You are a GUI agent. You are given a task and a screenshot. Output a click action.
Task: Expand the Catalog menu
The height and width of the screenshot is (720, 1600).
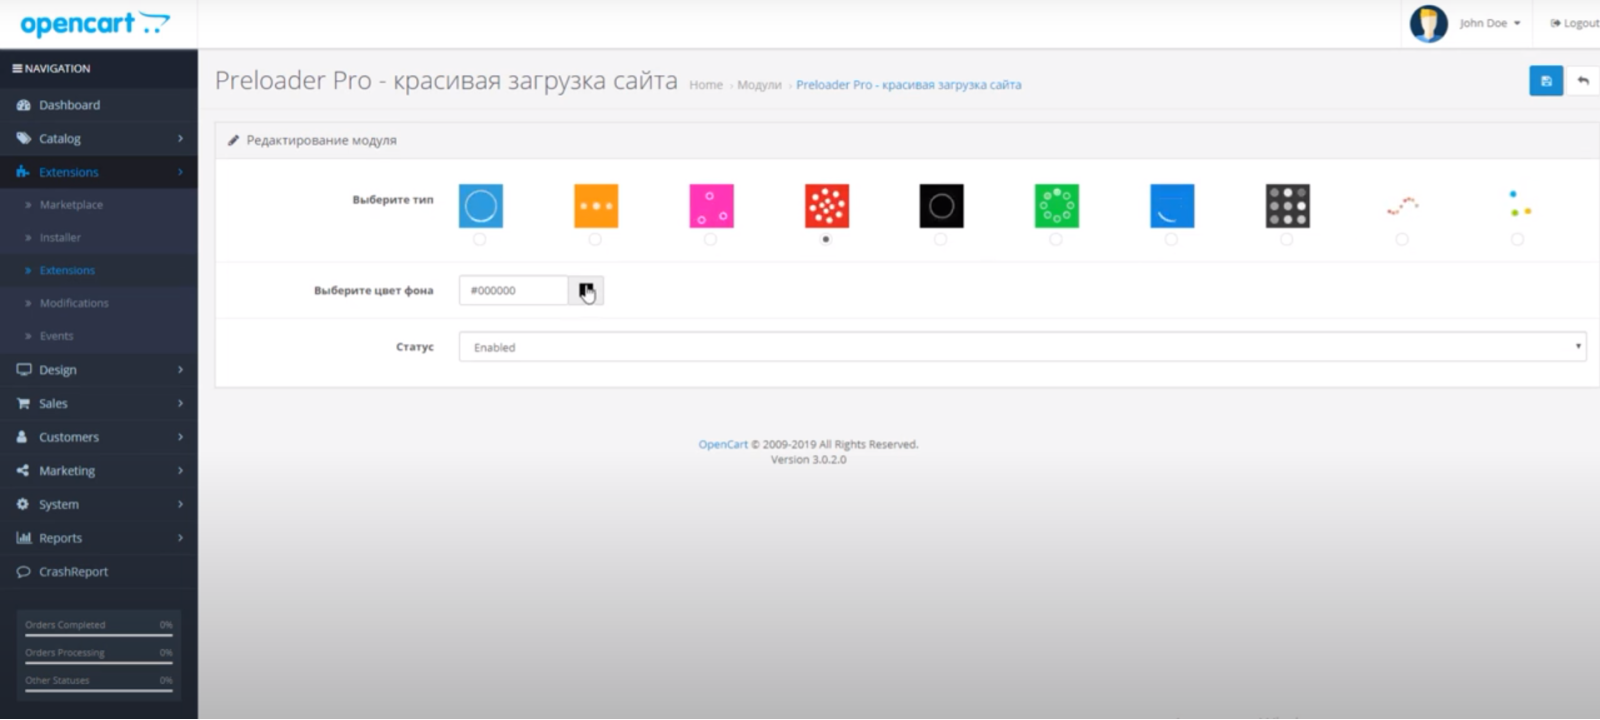tap(99, 139)
